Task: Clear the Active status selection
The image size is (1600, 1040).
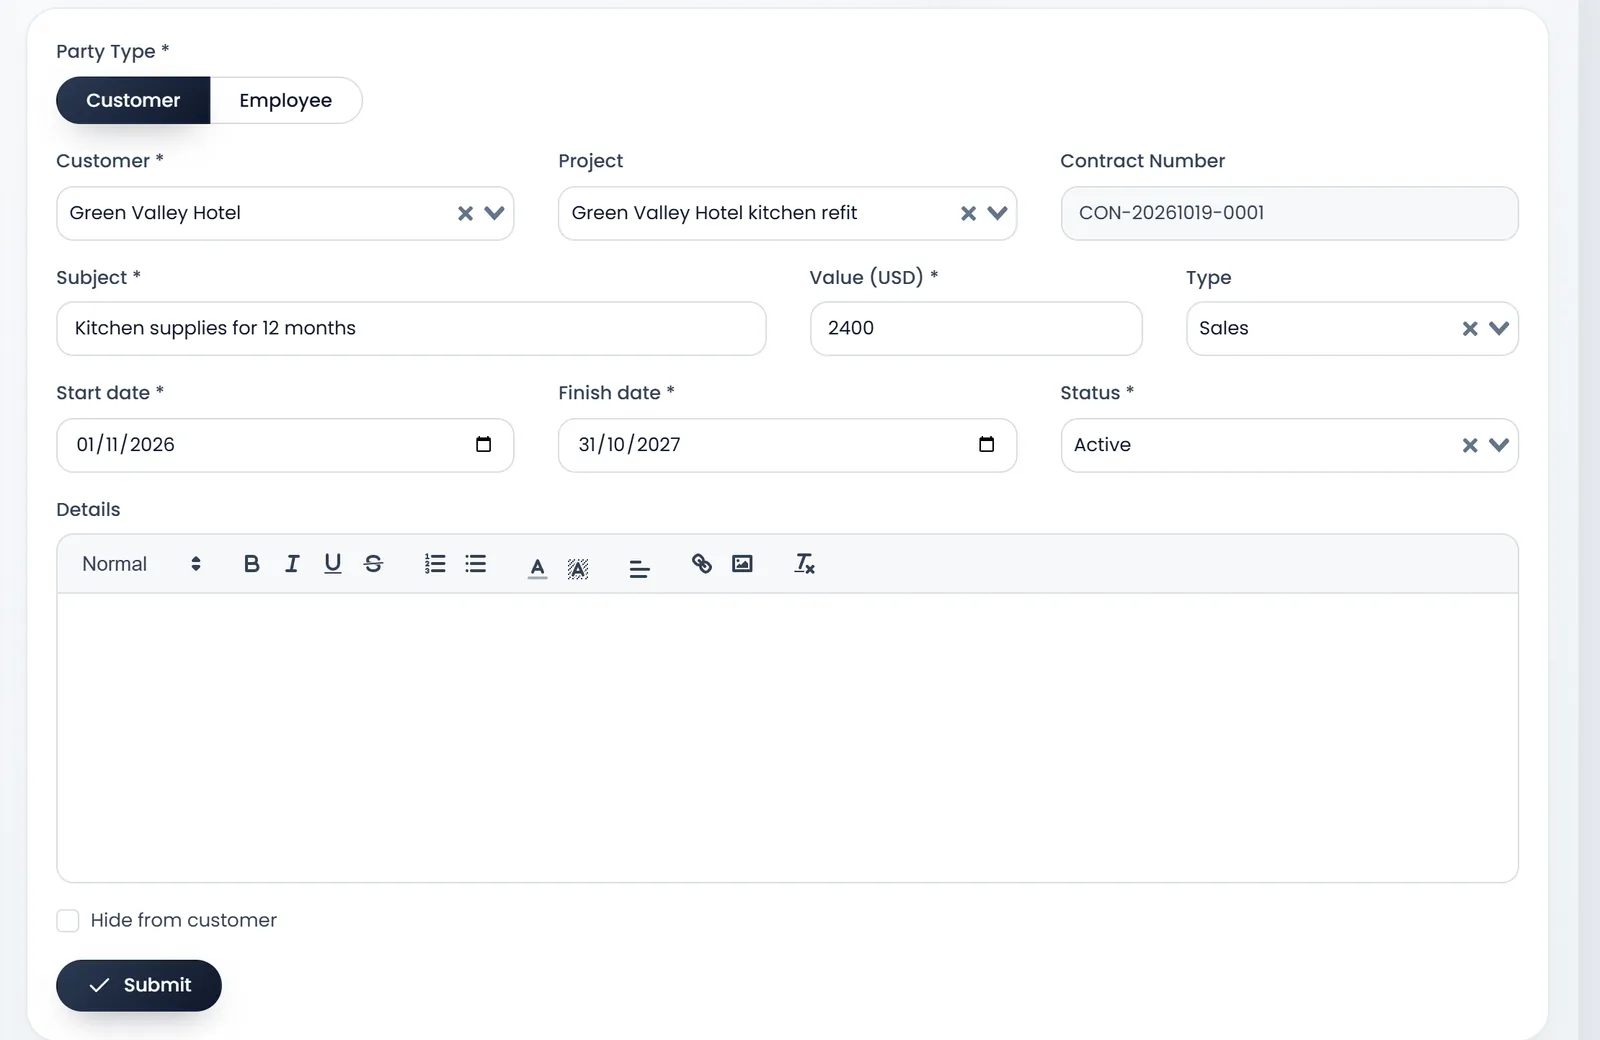Action: tap(1470, 445)
